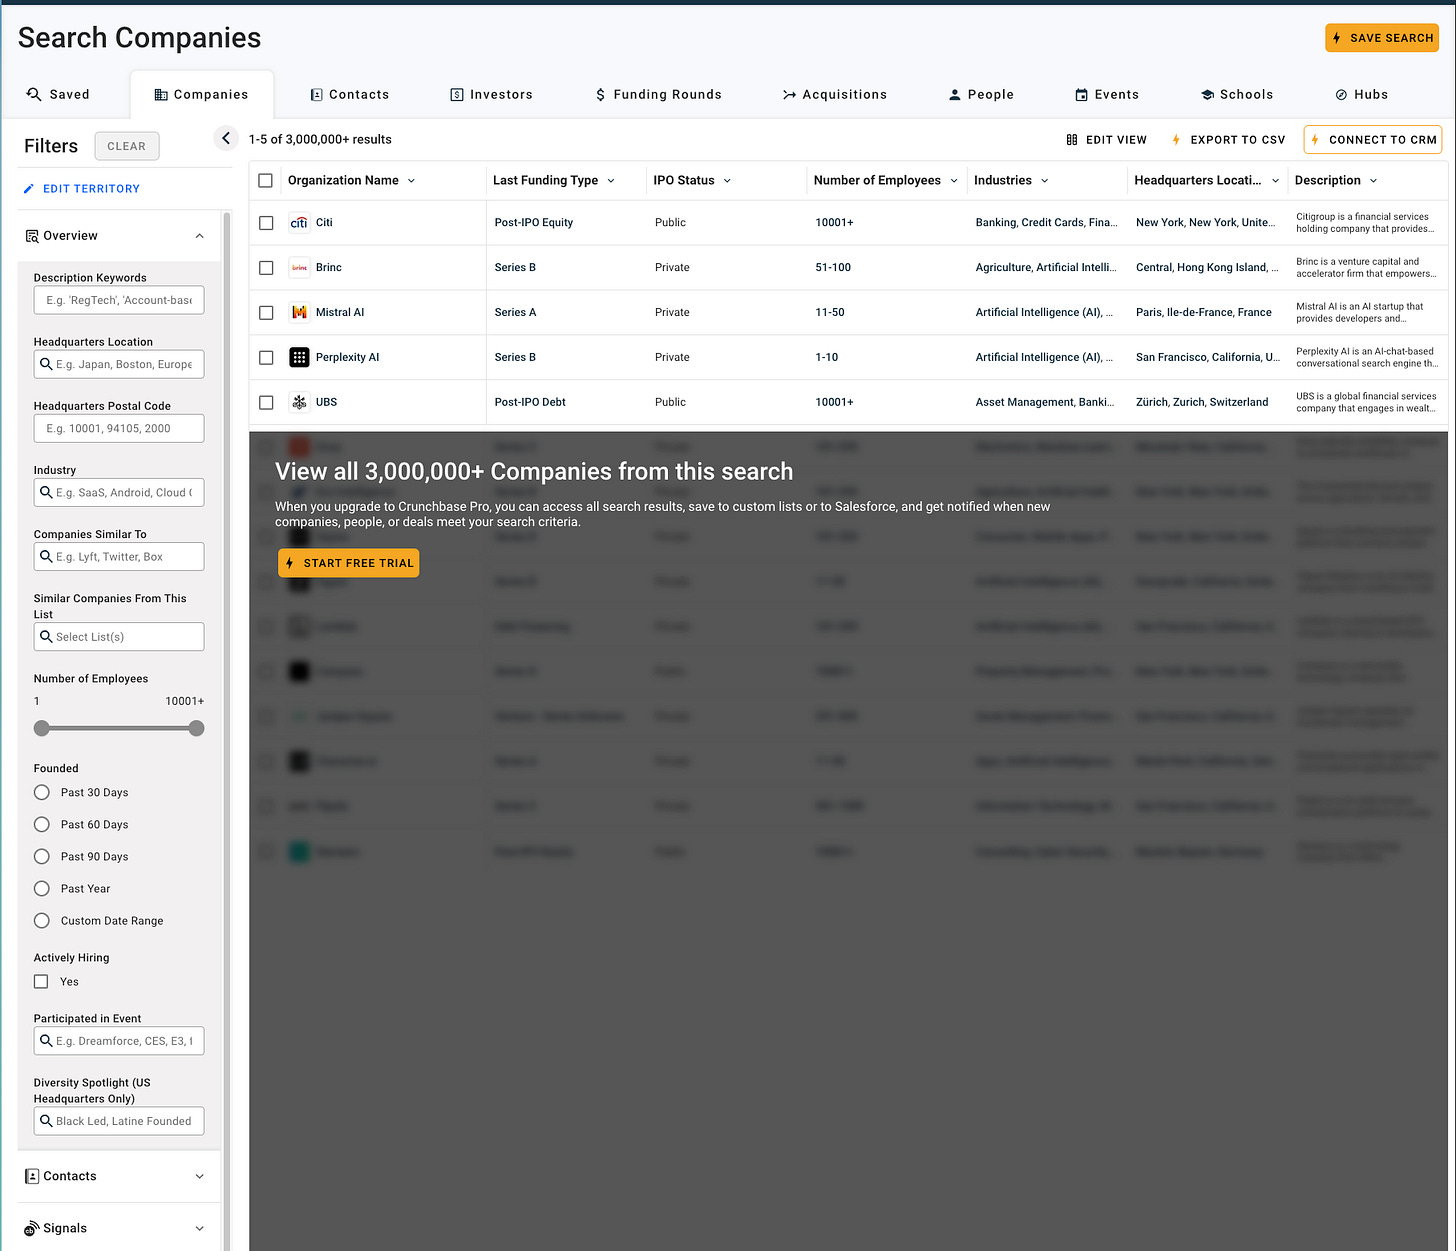Screen dimensions: 1456x1251
Task: Select the Past Year founded option
Action: [42, 888]
